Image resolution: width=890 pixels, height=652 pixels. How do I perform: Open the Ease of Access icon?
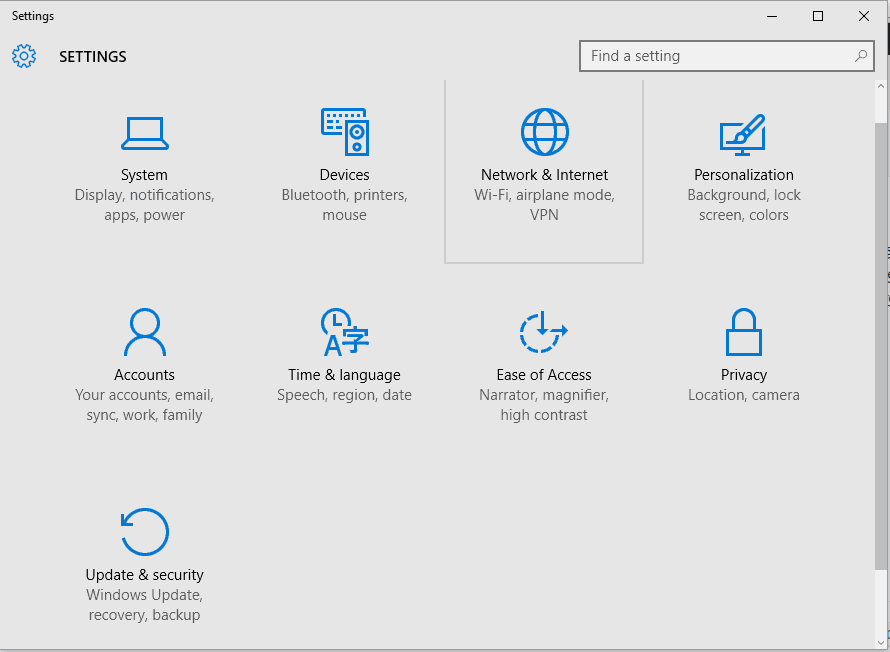[x=544, y=332]
